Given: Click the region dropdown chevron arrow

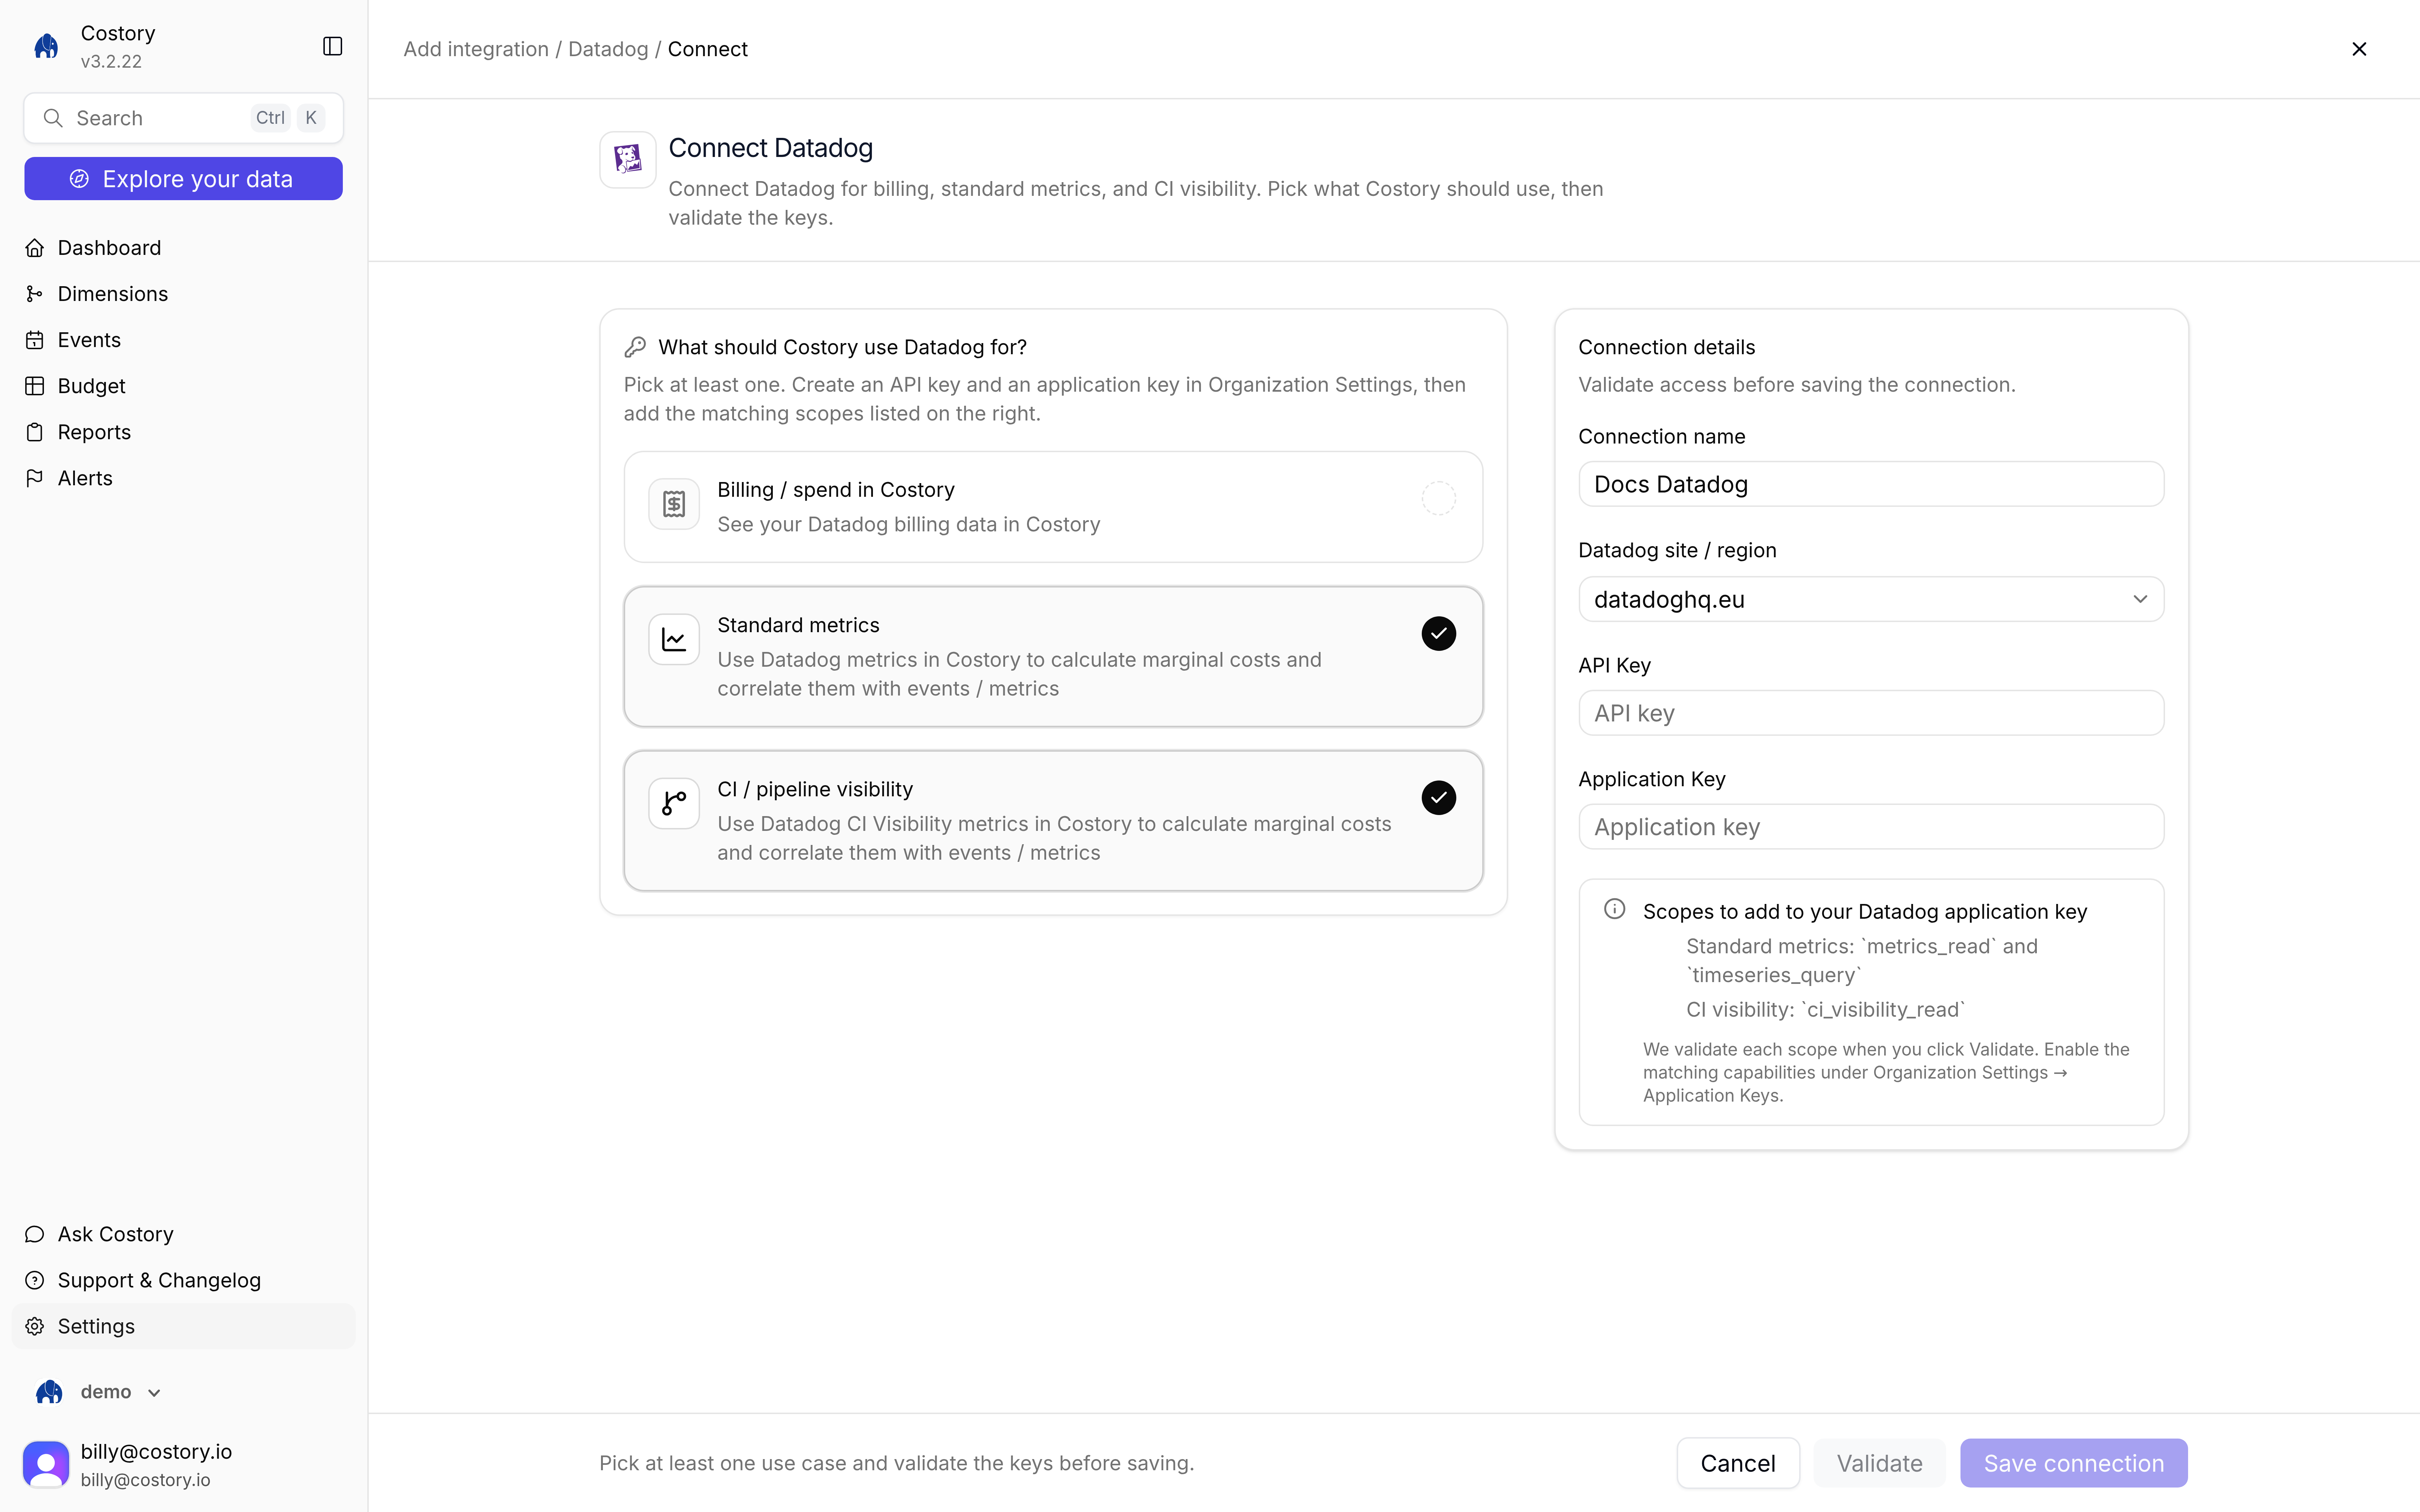Looking at the screenshot, I should pyautogui.click(x=2140, y=599).
